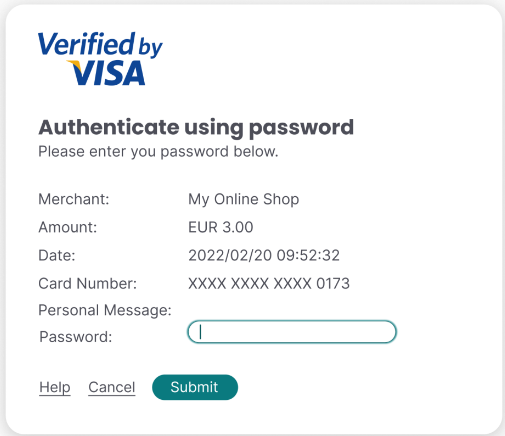Click the Card Number label
Viewport: 505px width, 436px height.
click(x=88, y=284)
